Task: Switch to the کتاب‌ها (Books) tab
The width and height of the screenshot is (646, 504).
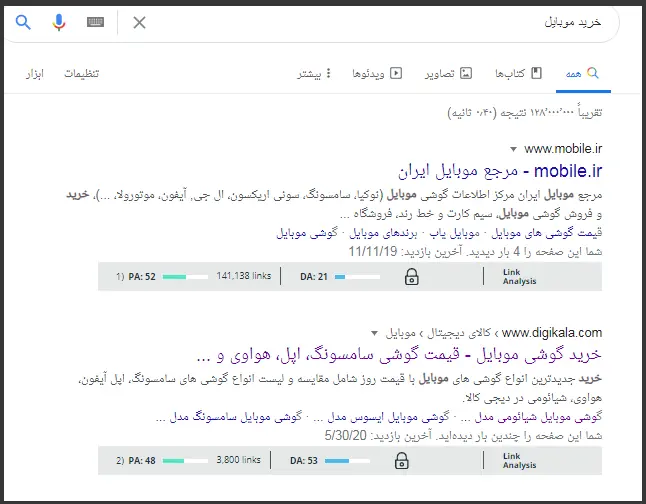Action: coord(518,74)
